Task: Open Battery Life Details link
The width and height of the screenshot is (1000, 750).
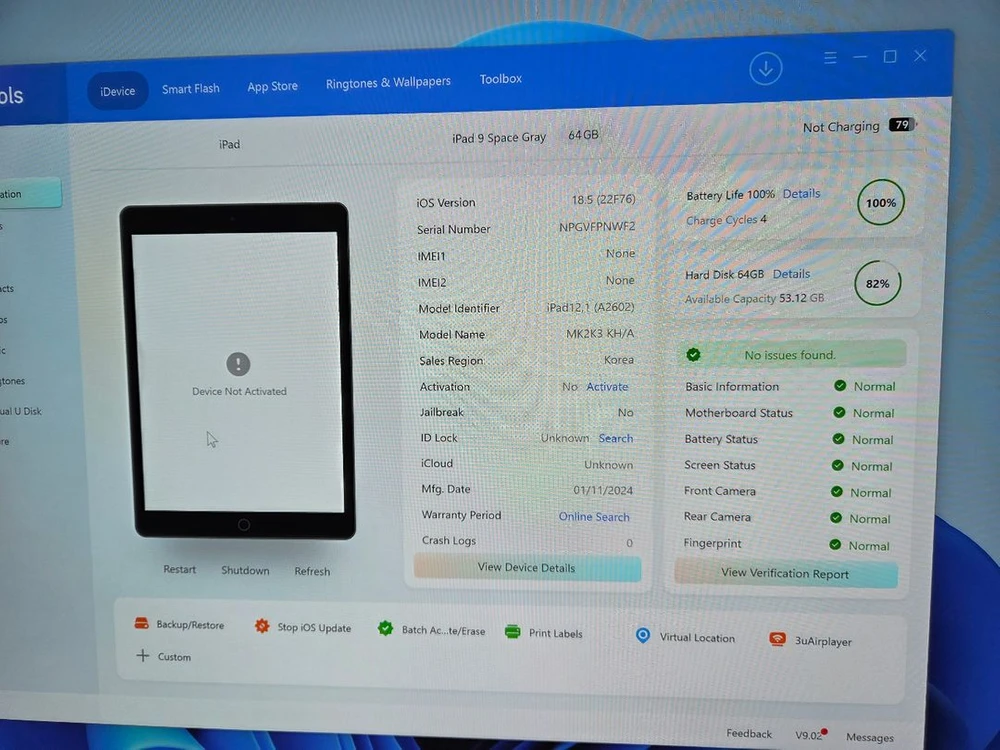Action: tap(801, 193)
